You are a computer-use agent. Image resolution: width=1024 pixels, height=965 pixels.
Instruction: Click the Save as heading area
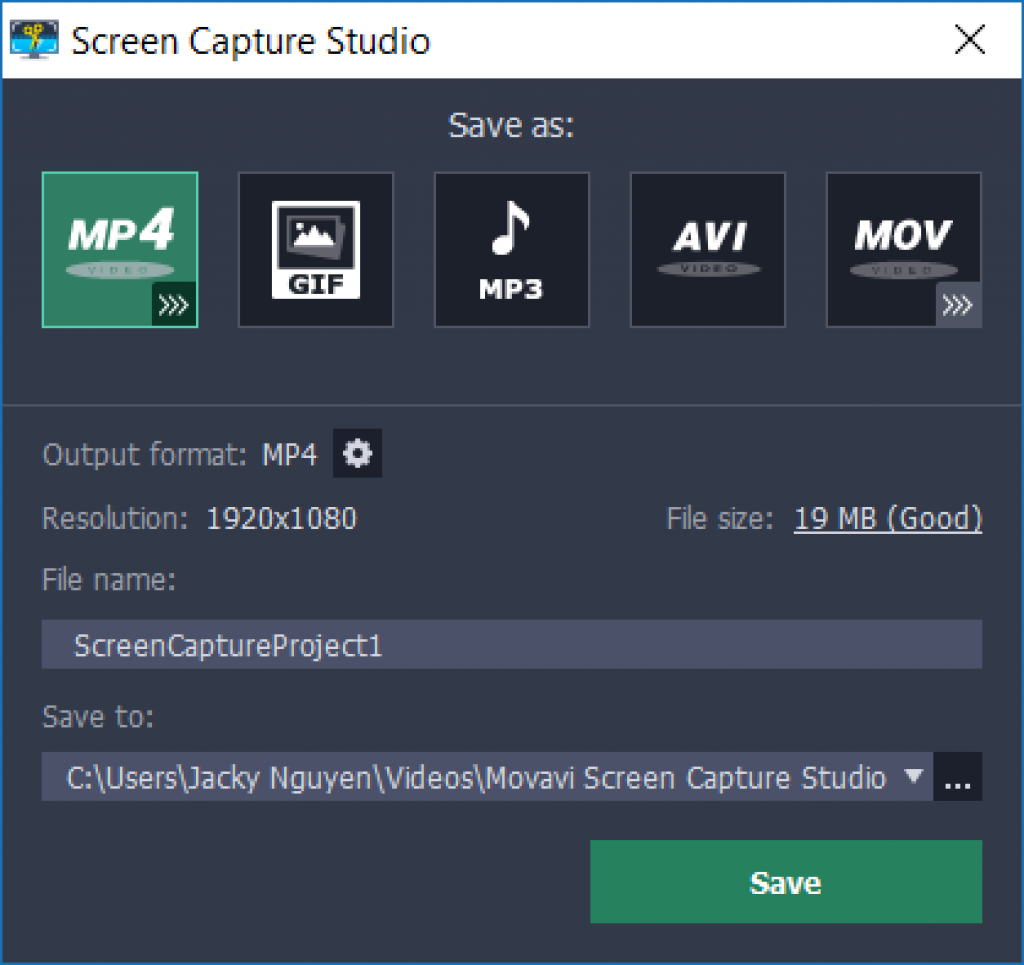coord(511,124)
